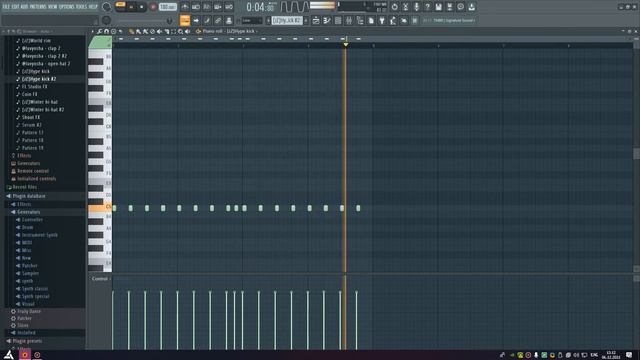Click the circular arrow icon in top toolbar

[394, 7]
